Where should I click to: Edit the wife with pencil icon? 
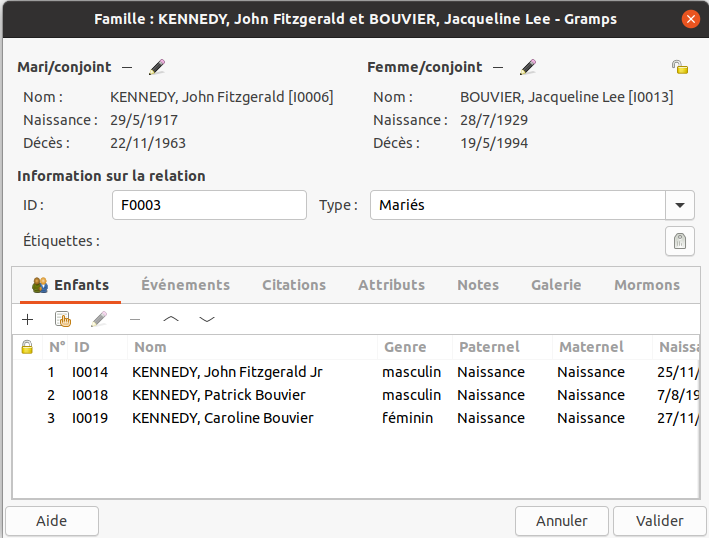point(528,67)
